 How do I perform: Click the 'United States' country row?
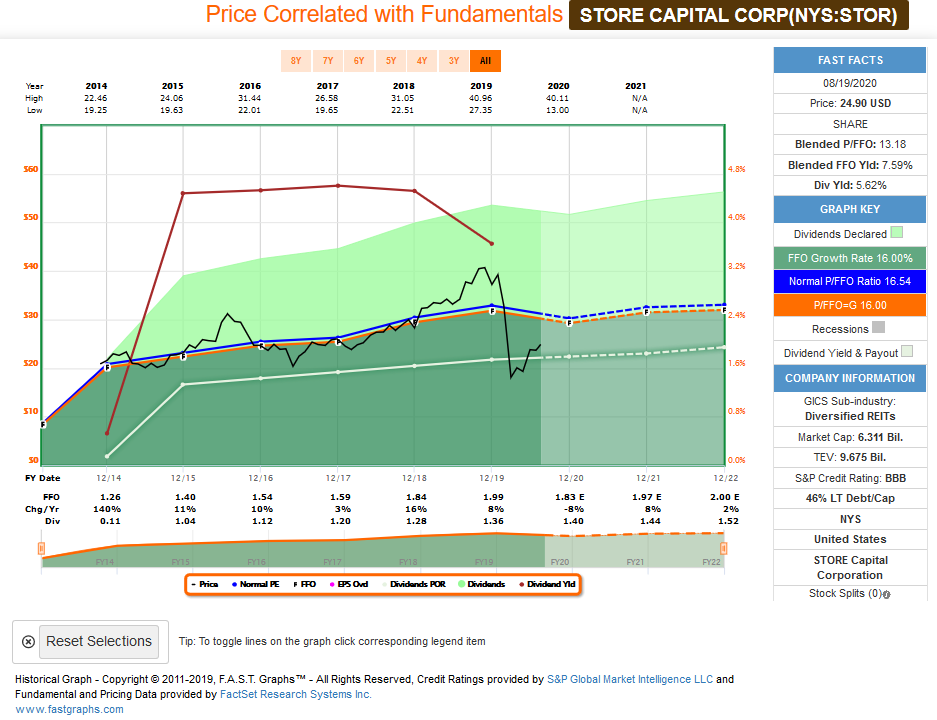pos(850,539)
